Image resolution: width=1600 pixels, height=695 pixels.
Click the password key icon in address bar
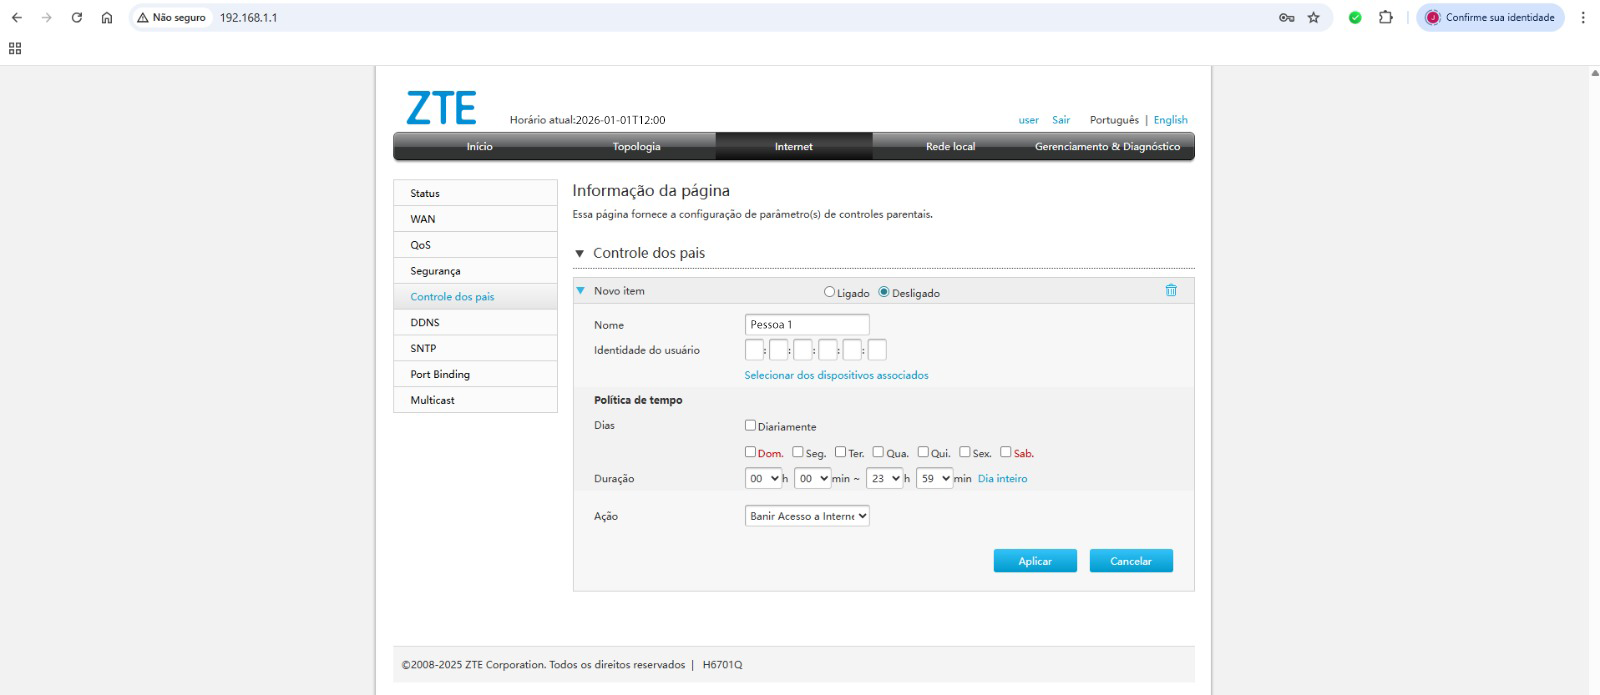[x=1286, y=17]
